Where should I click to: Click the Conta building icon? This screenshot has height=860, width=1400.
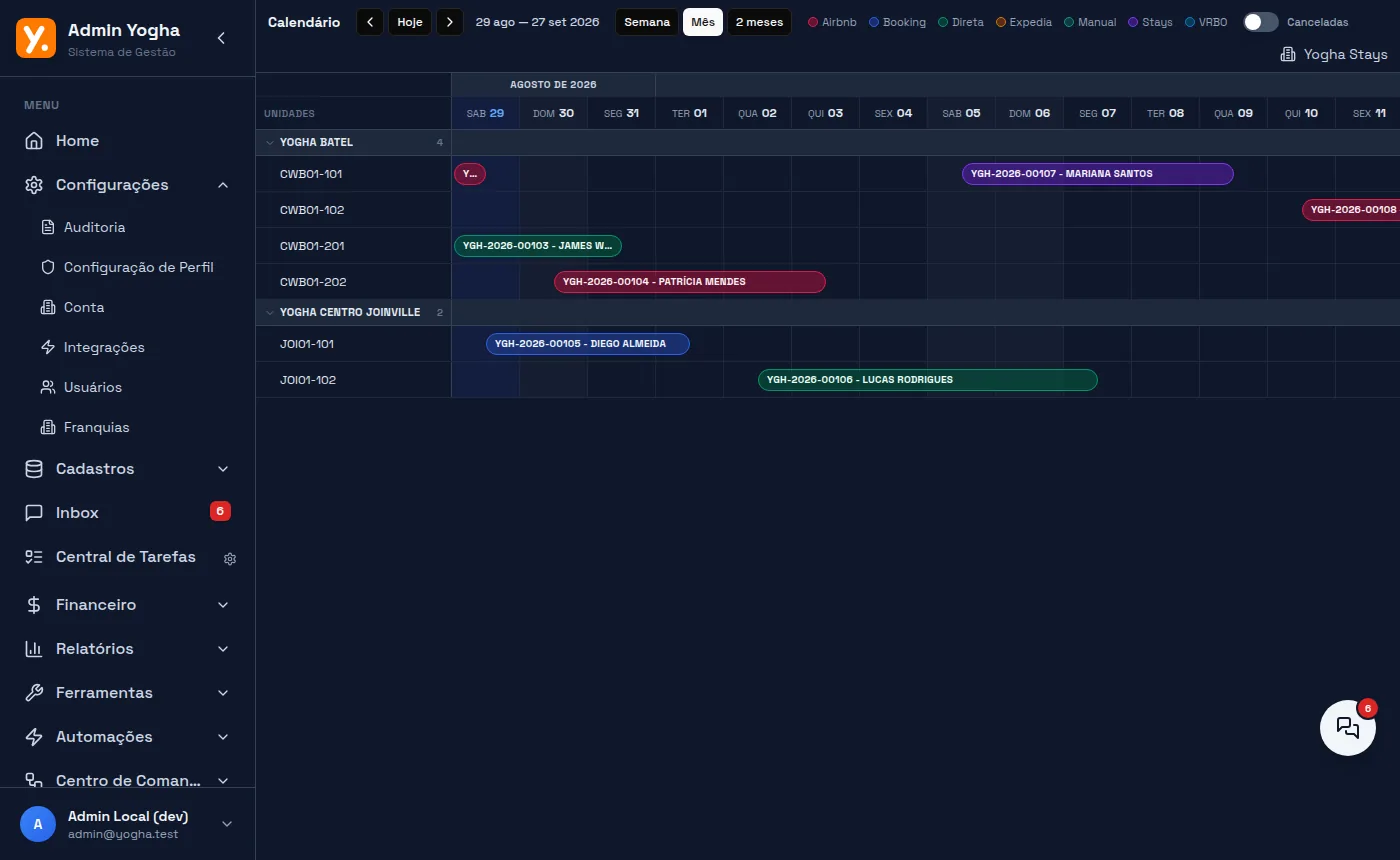tap(47, 307)
